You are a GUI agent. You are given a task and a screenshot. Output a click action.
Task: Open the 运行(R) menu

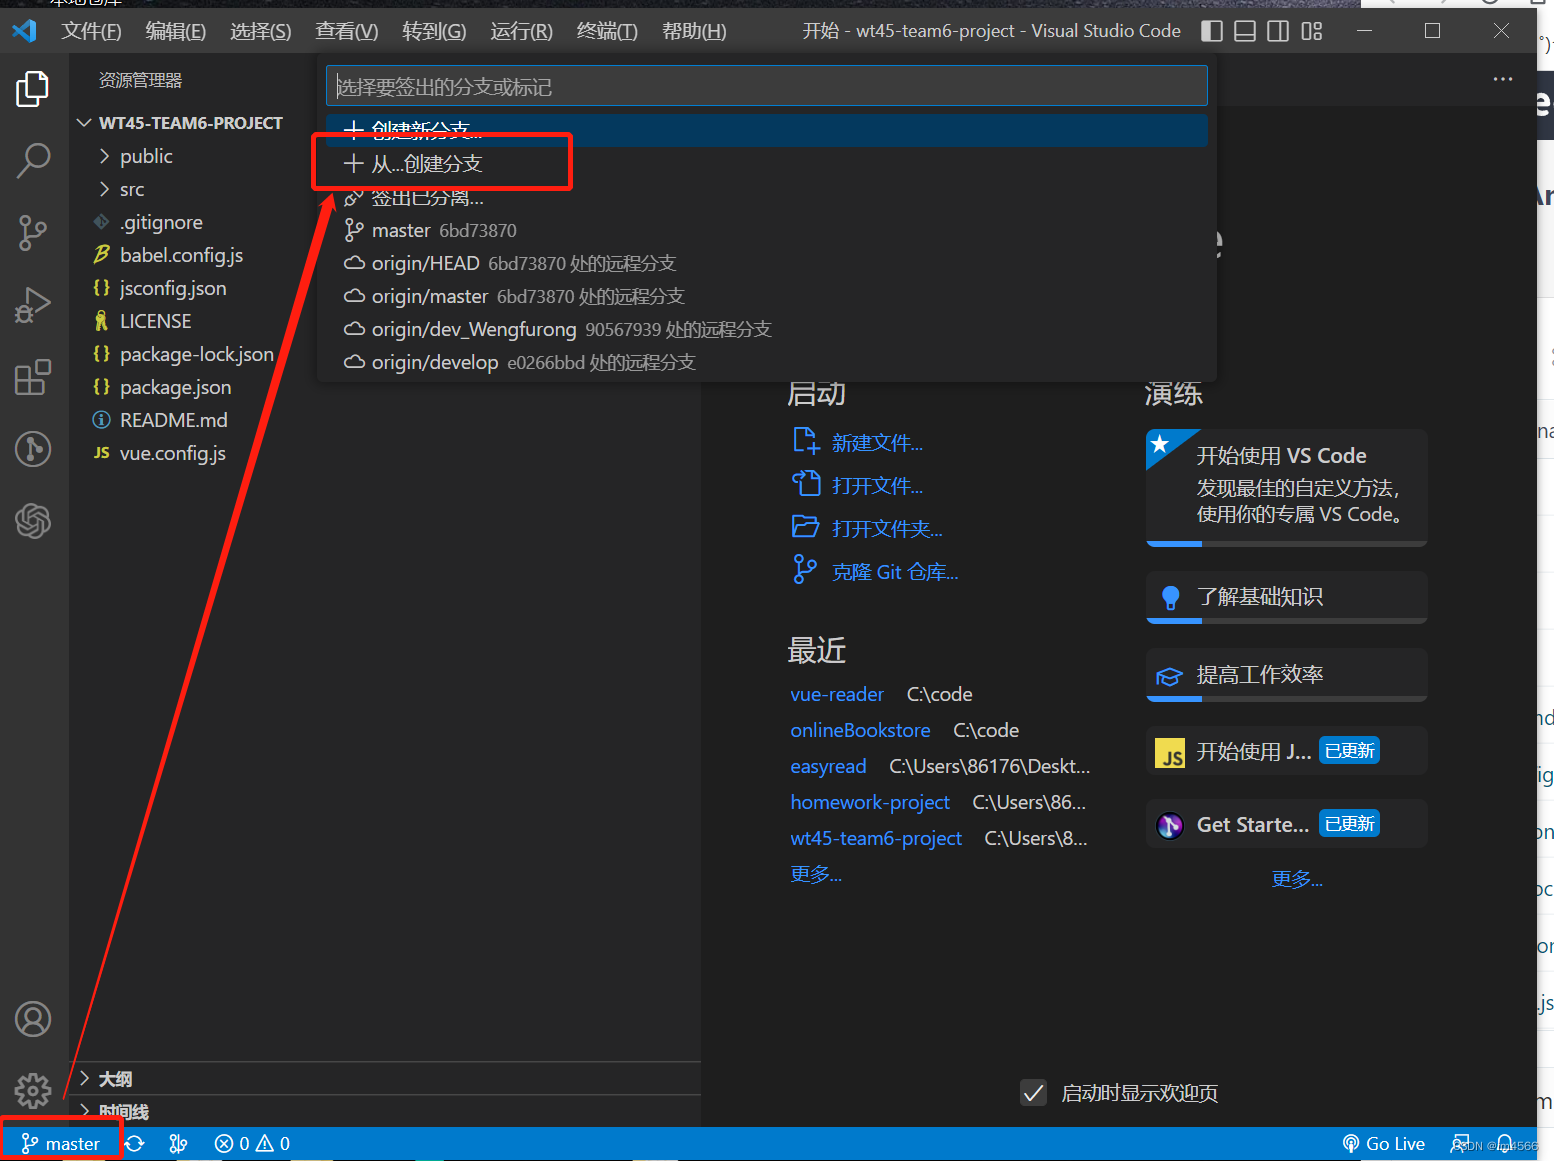click(521, 31)
